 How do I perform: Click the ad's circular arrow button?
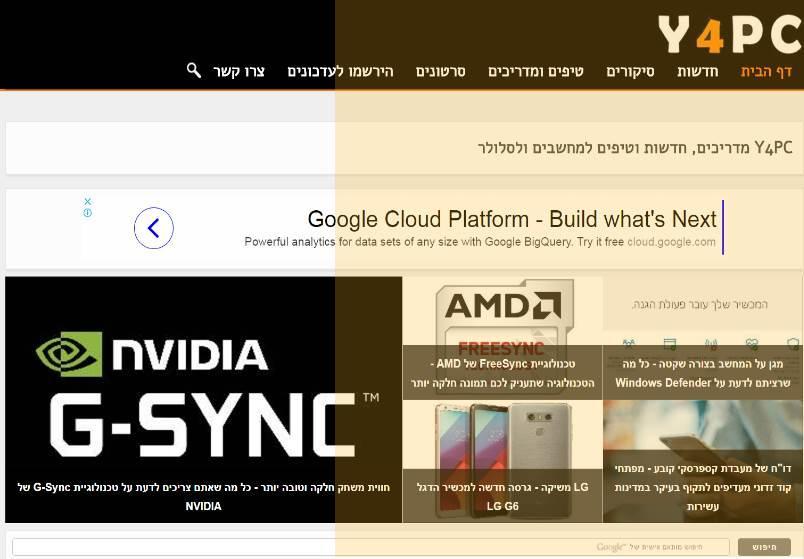(x=154, y=228)
